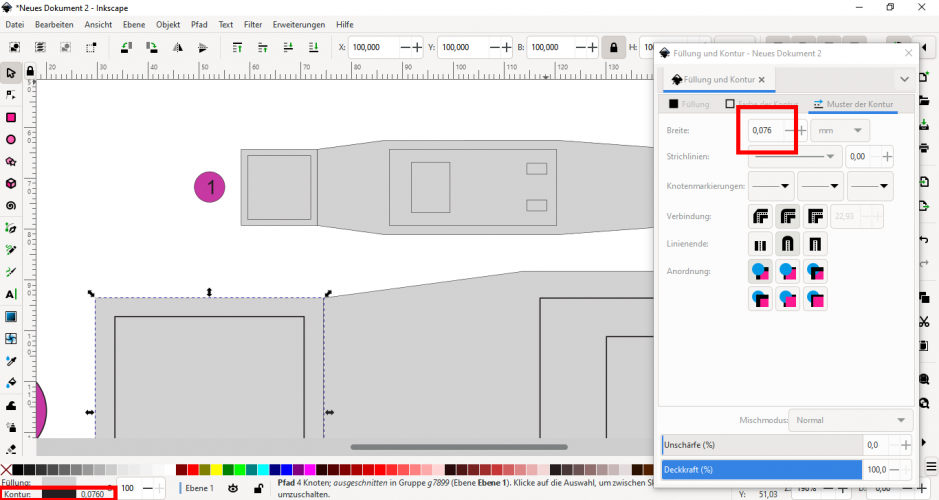
Task: Open middle marker Knotenmarkierungen dropdown
Action: [820, 186]
